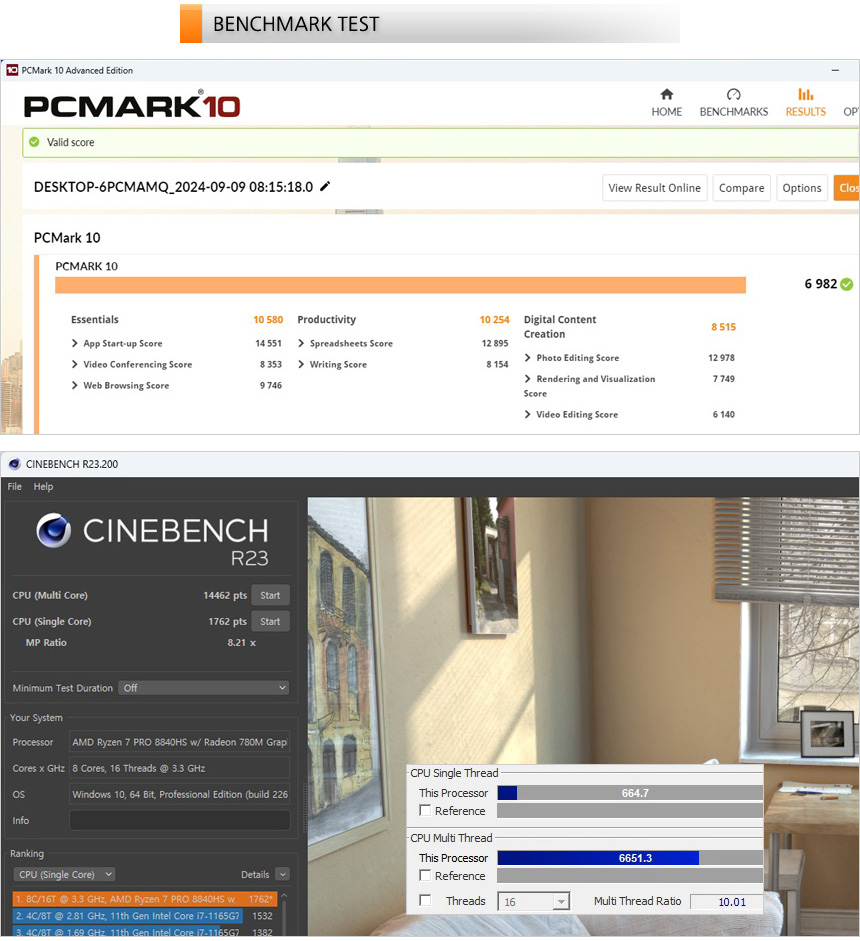Open the Benchmarks gauge icon
This screenshot has width=860, height=941.
coord(733,95)
